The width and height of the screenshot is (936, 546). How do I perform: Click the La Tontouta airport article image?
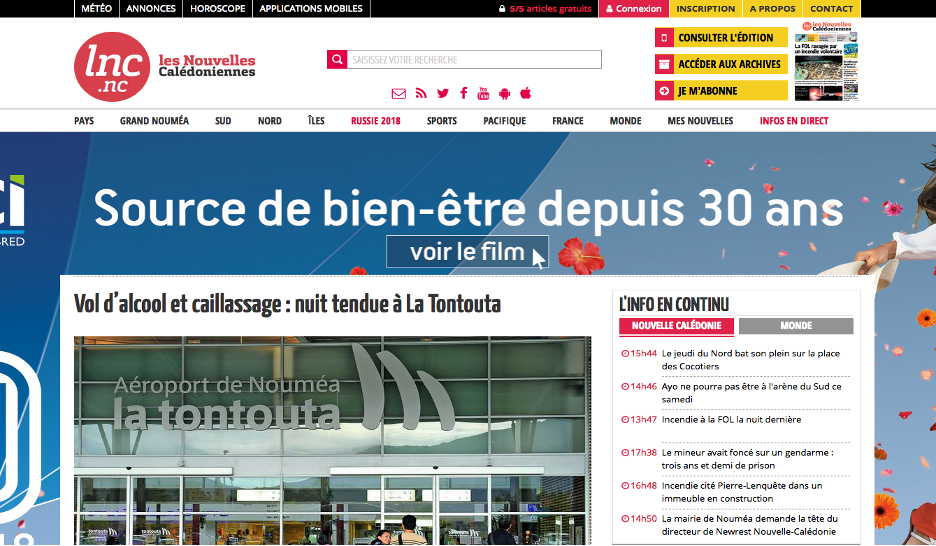point(332,440)
